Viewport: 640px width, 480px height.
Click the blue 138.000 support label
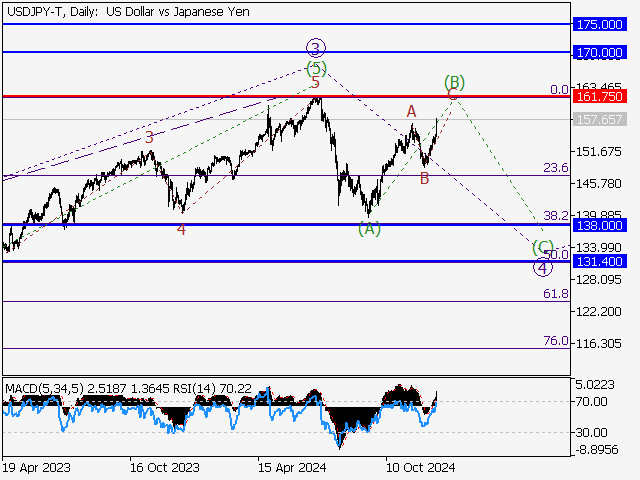tap(600, 225)
